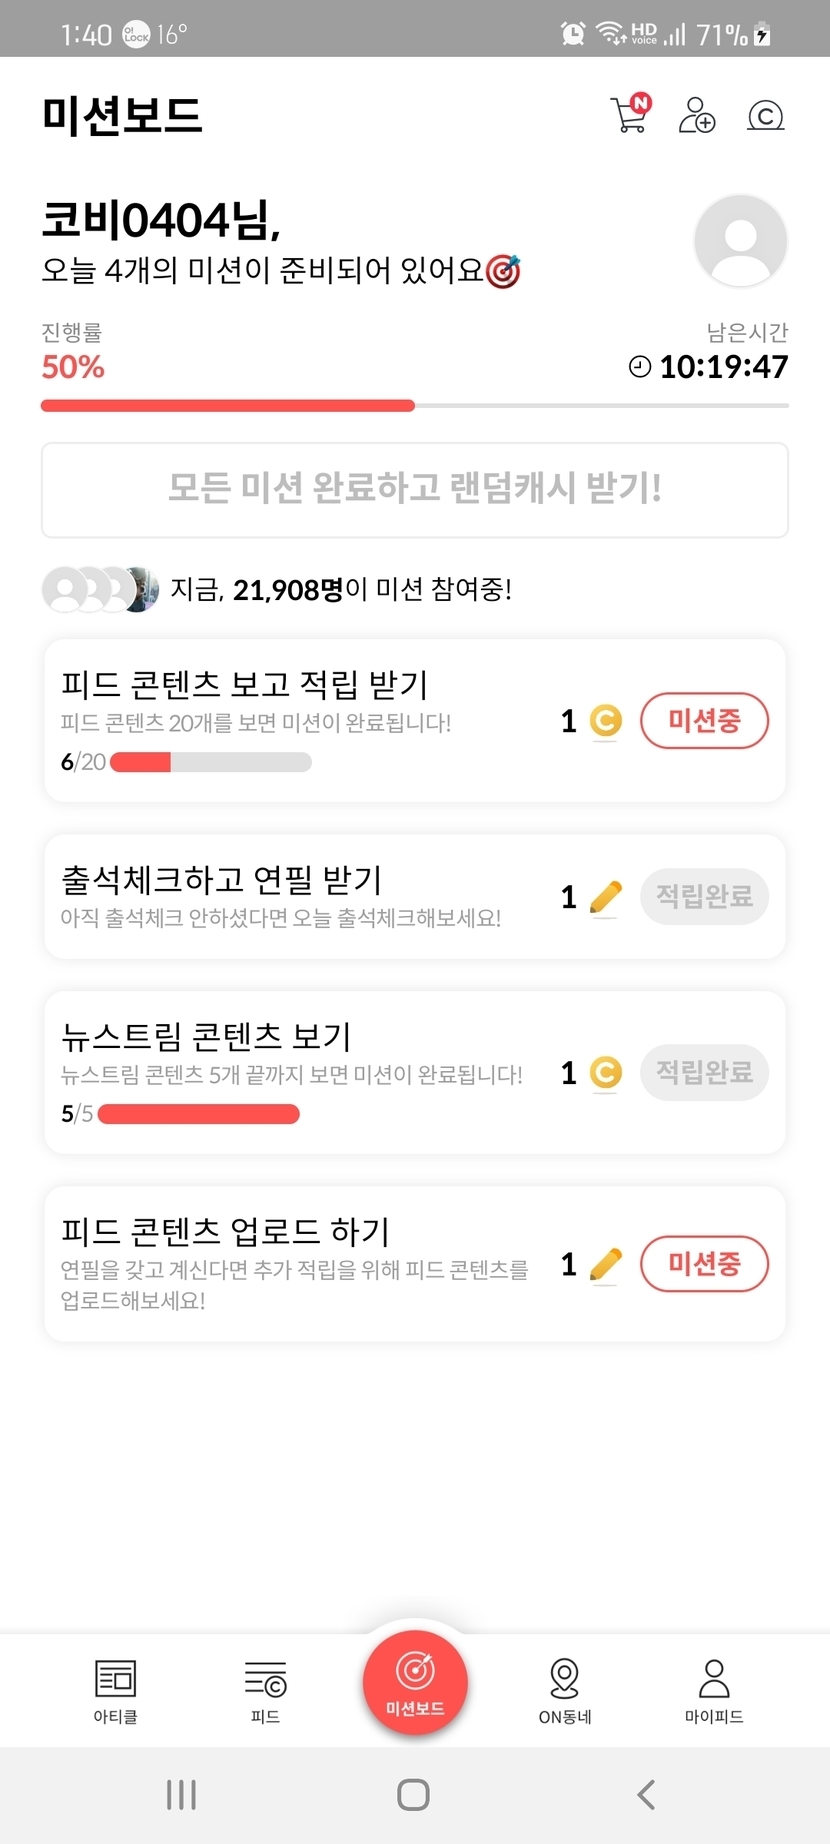Screen dimensions: 830x1844
Task: Tap 적립완료 on the 뉴스트림 콘텐츠 보기 mission
Action: [704, 1072]
